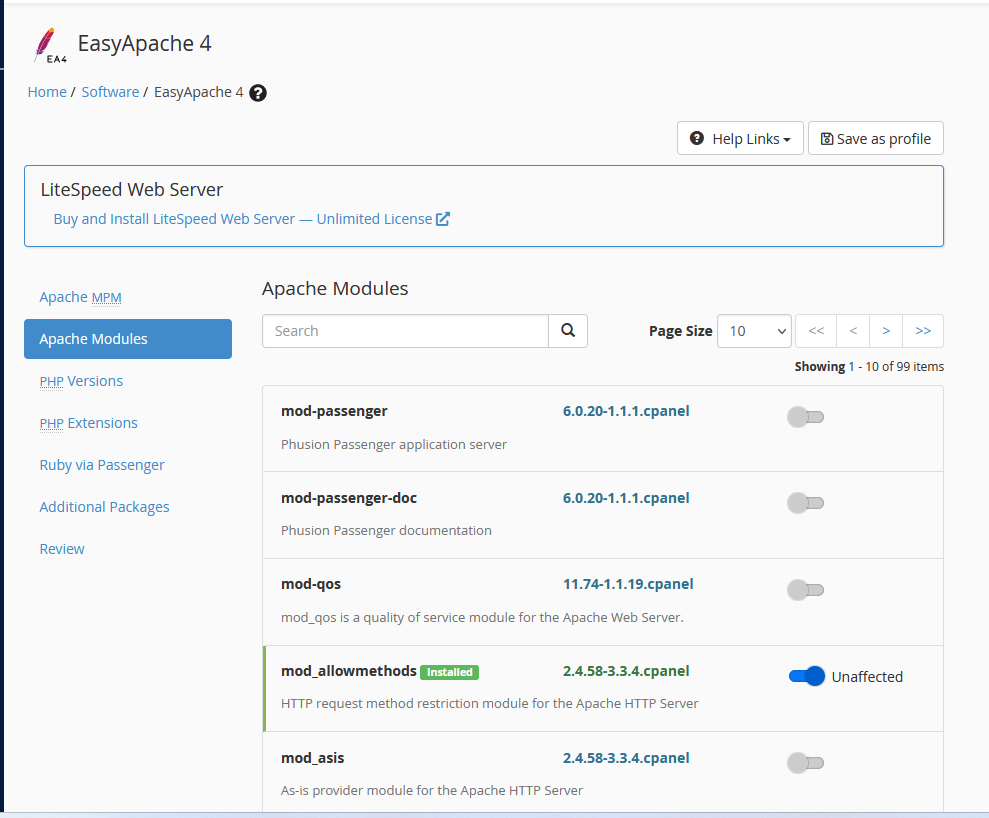Viewport: 989px width, 818px height.
Task: Click mod-passenger-doc version 6.0.20-1.1.1.cpanel
Action: click(626, 498)
